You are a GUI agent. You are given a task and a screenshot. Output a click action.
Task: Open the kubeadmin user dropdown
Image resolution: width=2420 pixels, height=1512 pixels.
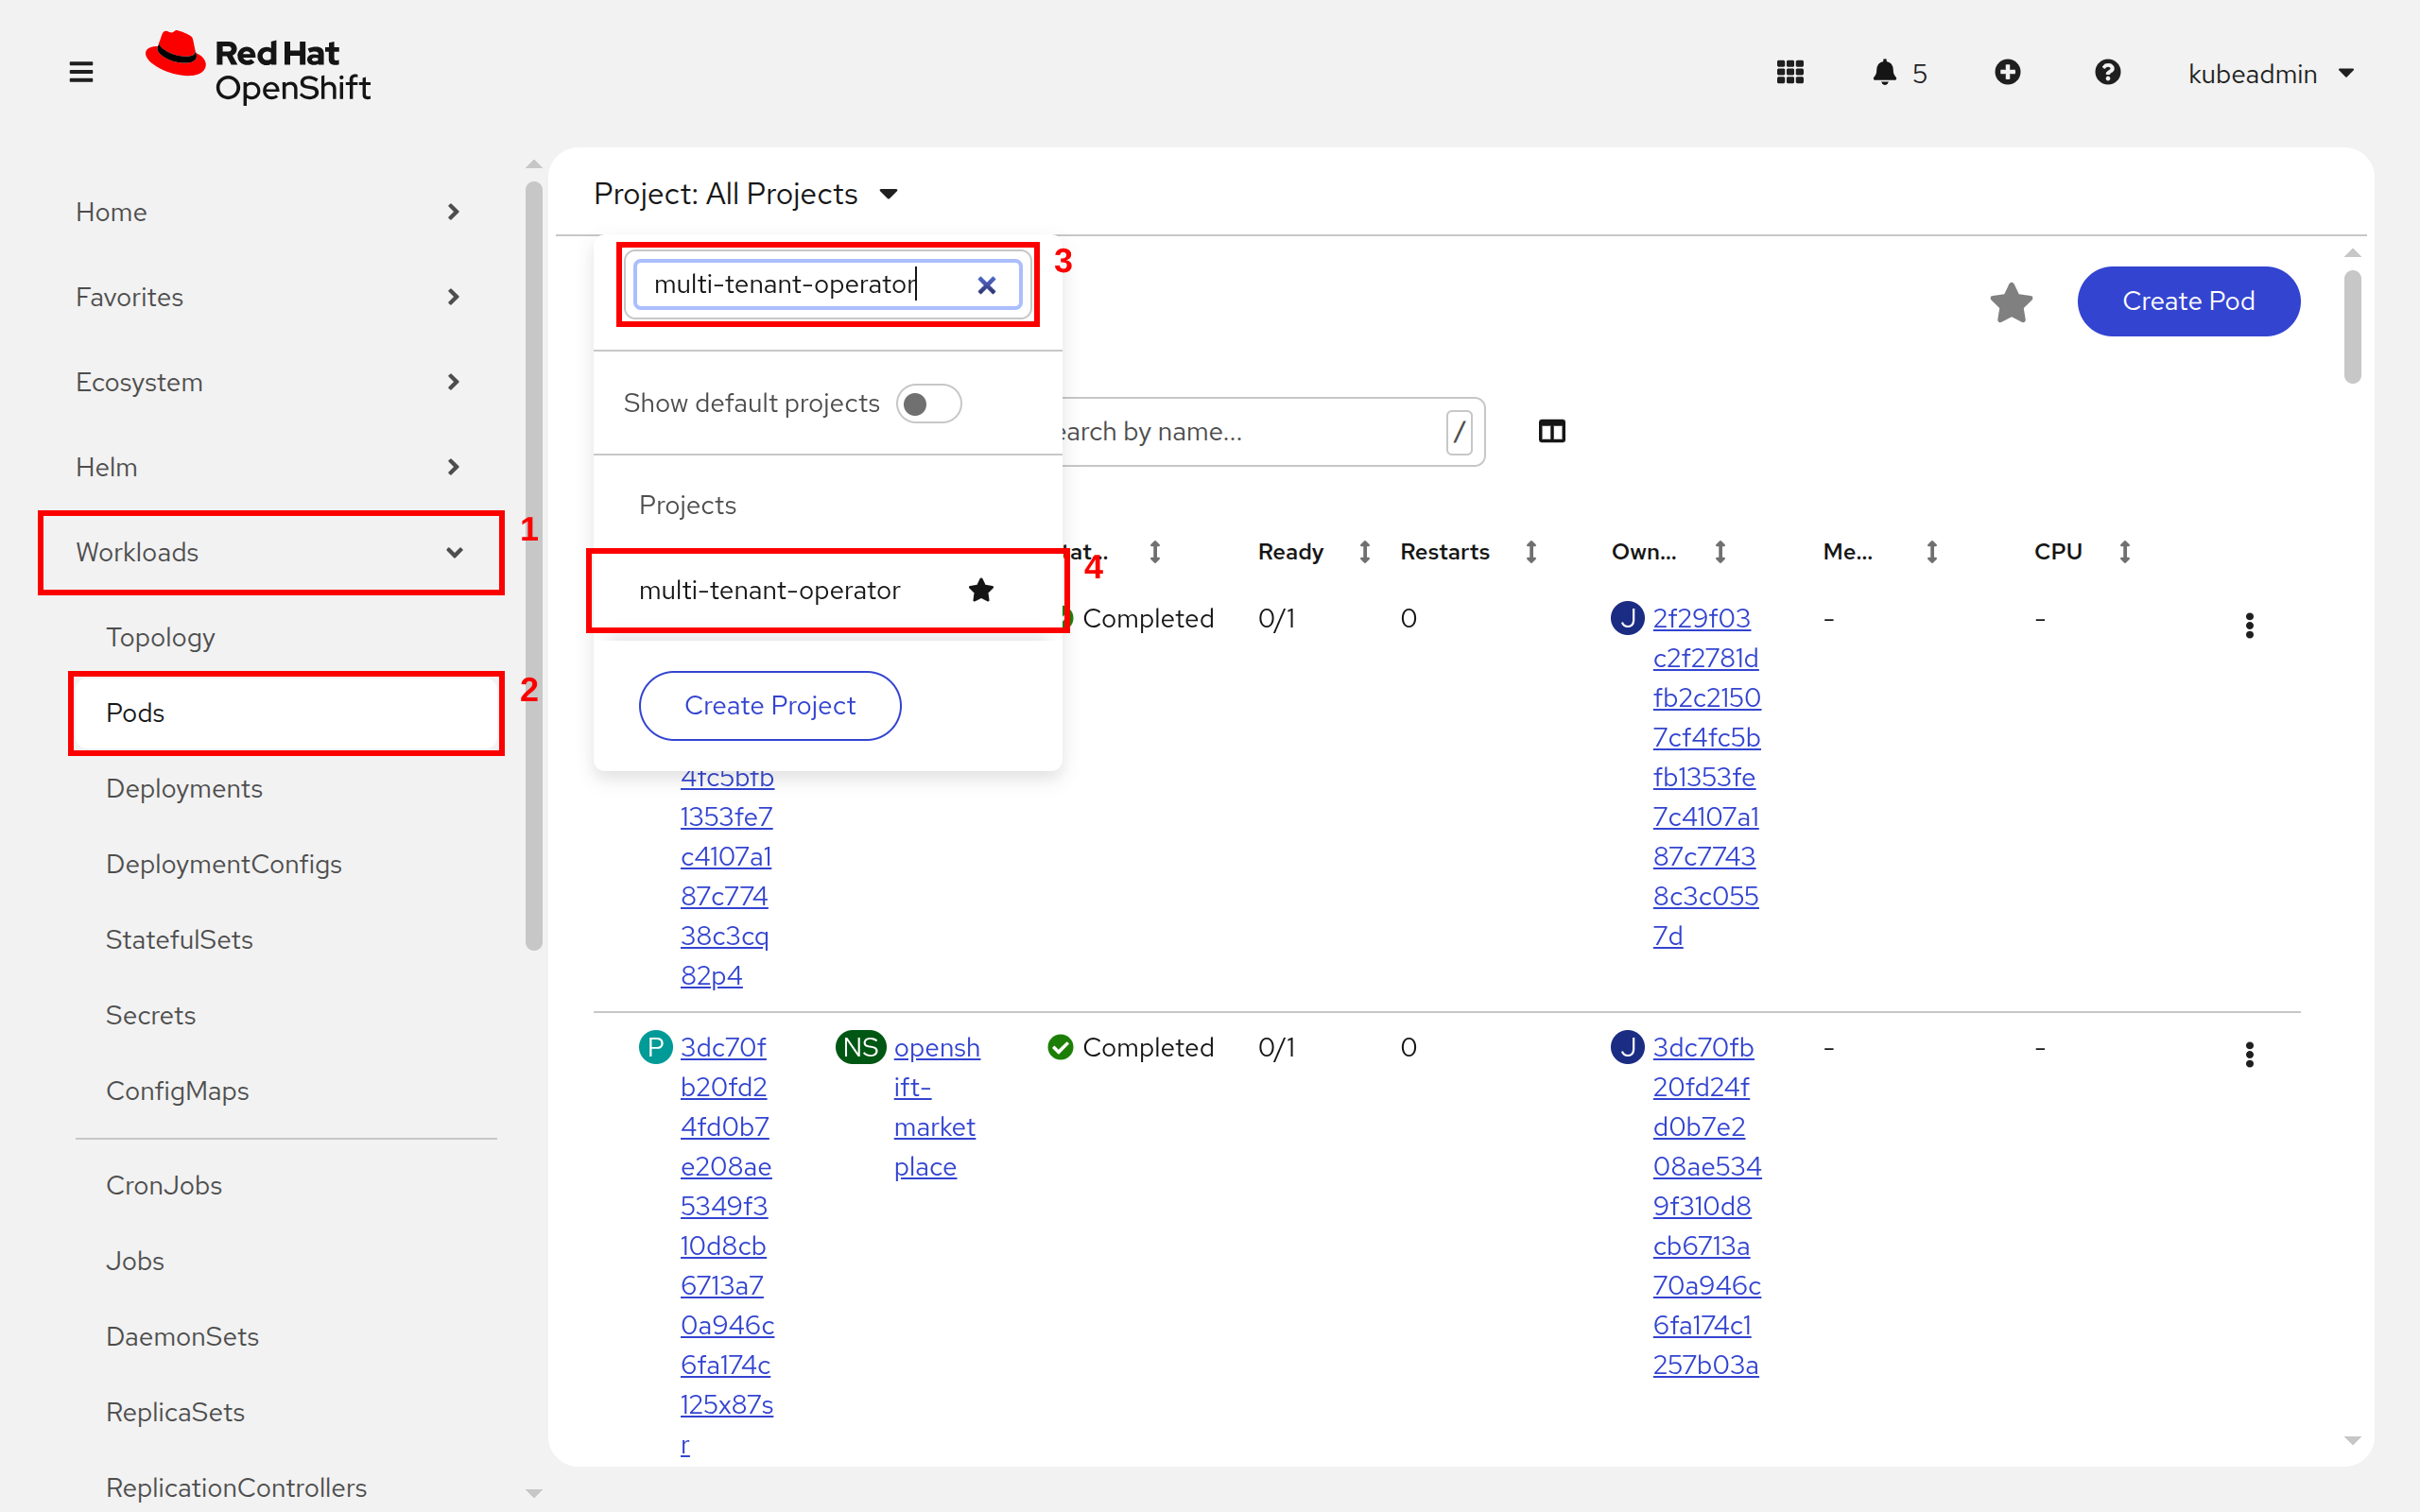point(2270,73)
